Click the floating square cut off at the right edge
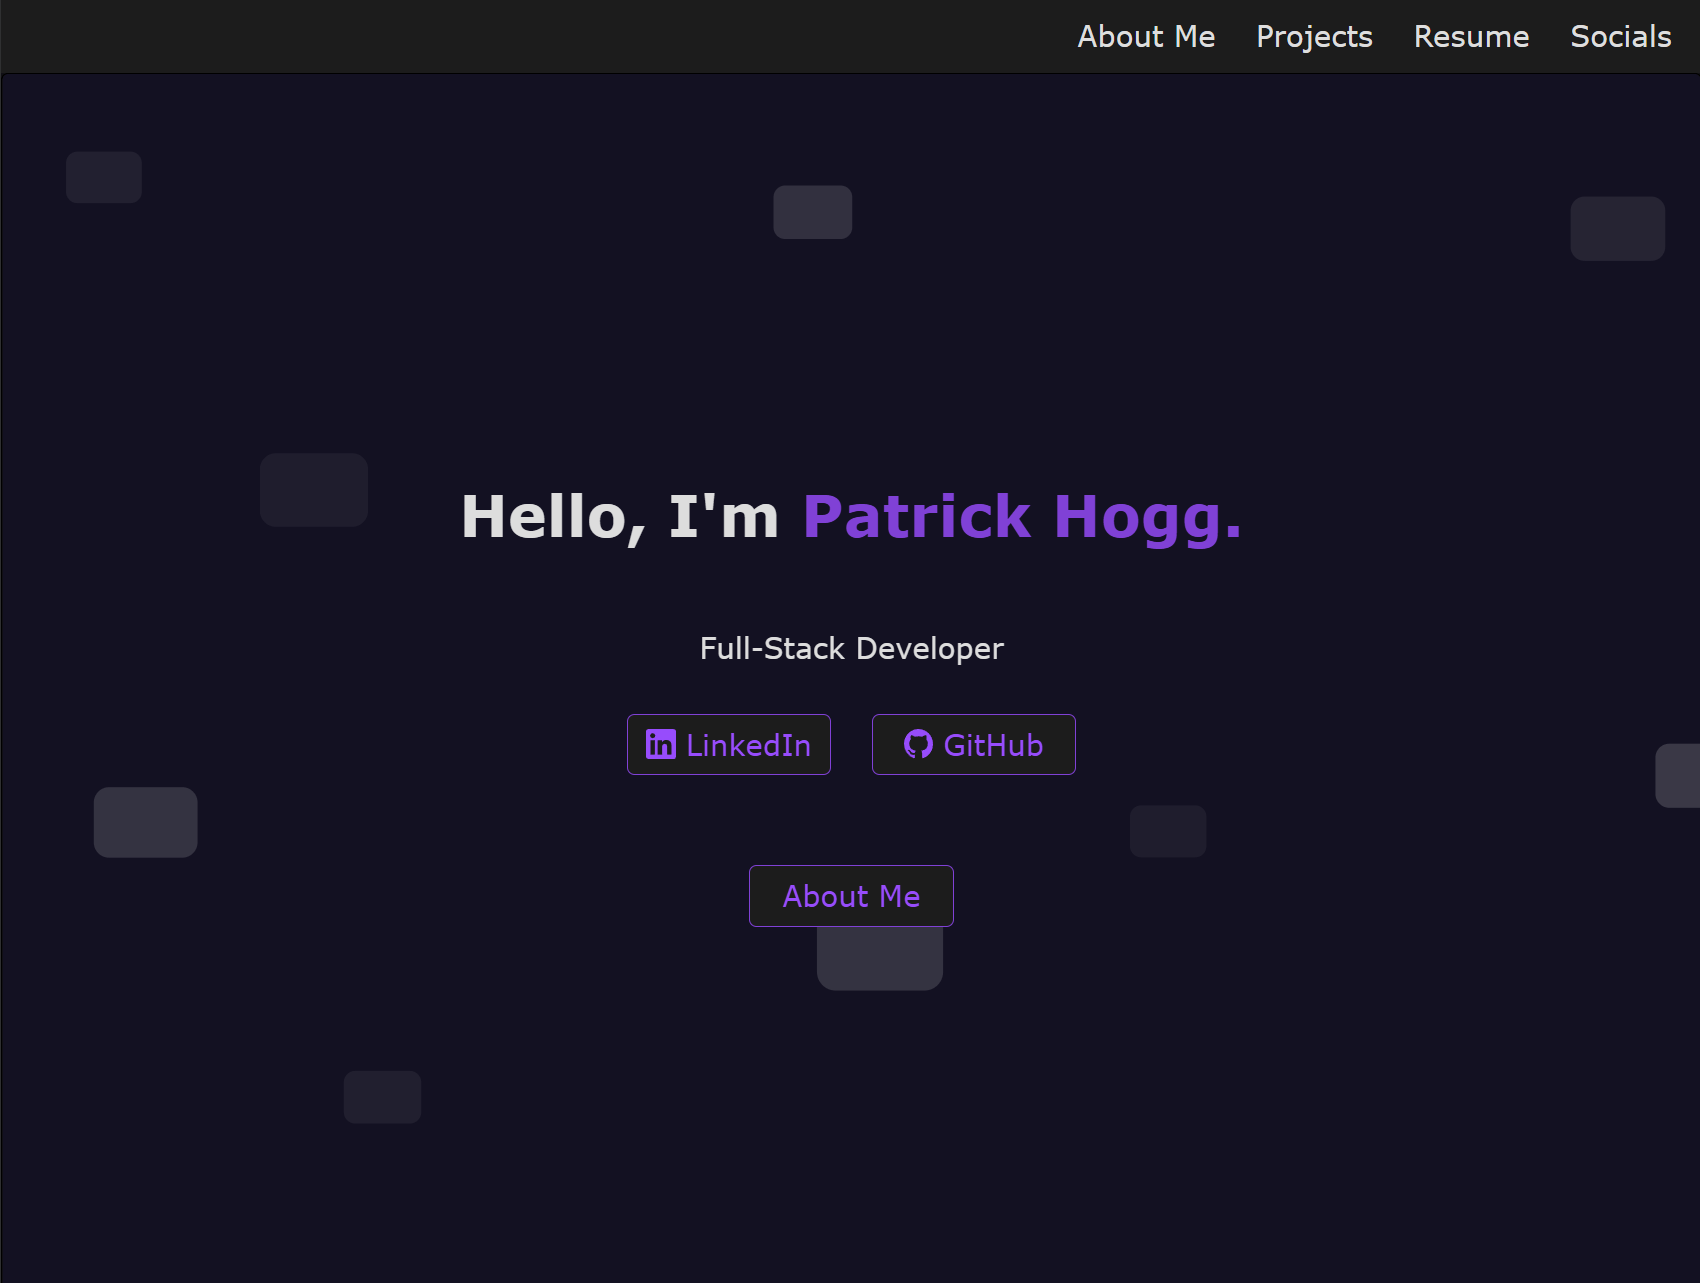 [x=1678, y=776]
